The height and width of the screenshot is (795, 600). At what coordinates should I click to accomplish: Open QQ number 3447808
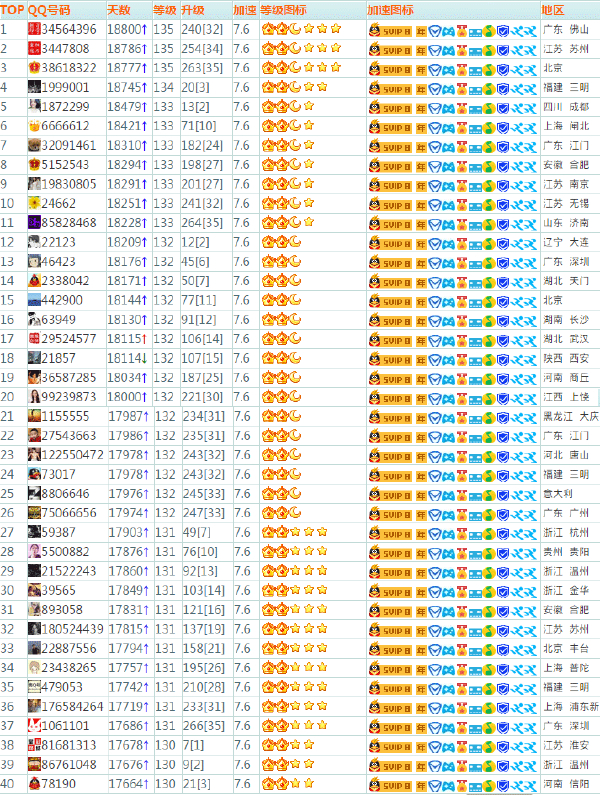coord(65,48)
